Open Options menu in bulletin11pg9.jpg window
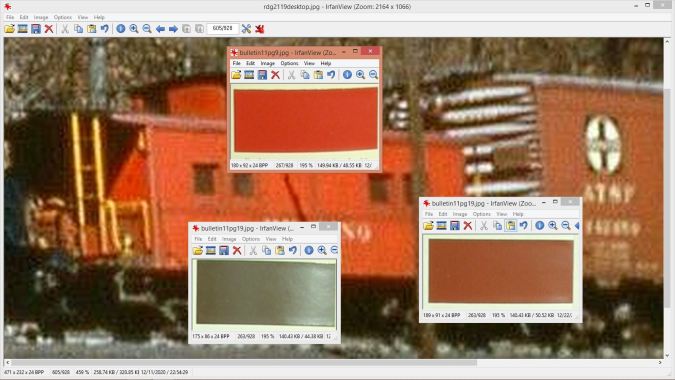 coord(289,63)
